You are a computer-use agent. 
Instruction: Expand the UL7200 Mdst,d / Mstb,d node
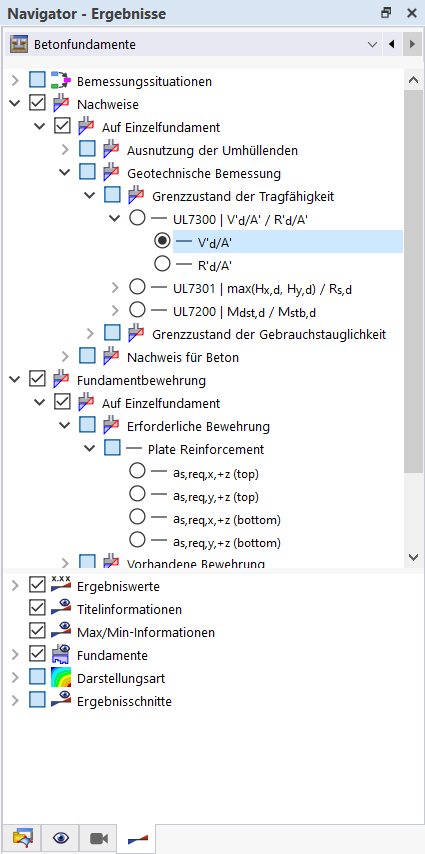click(115, 310)
